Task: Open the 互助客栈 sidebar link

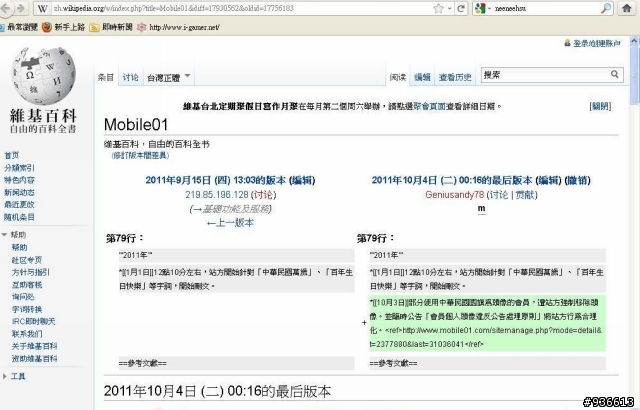Action: tap(27, 284)
